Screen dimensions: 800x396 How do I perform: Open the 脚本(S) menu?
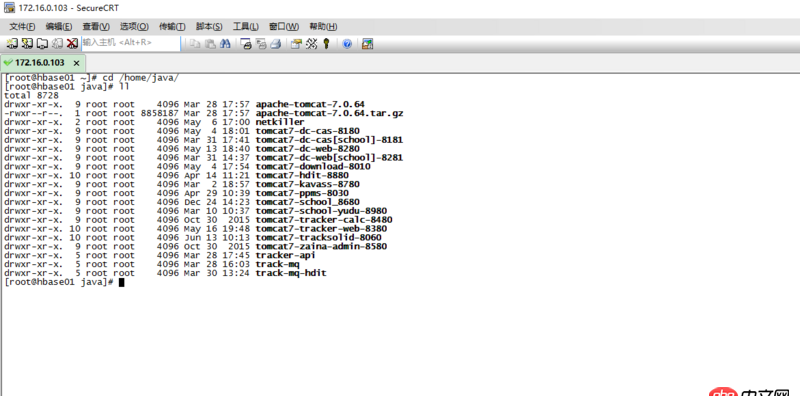209,27
